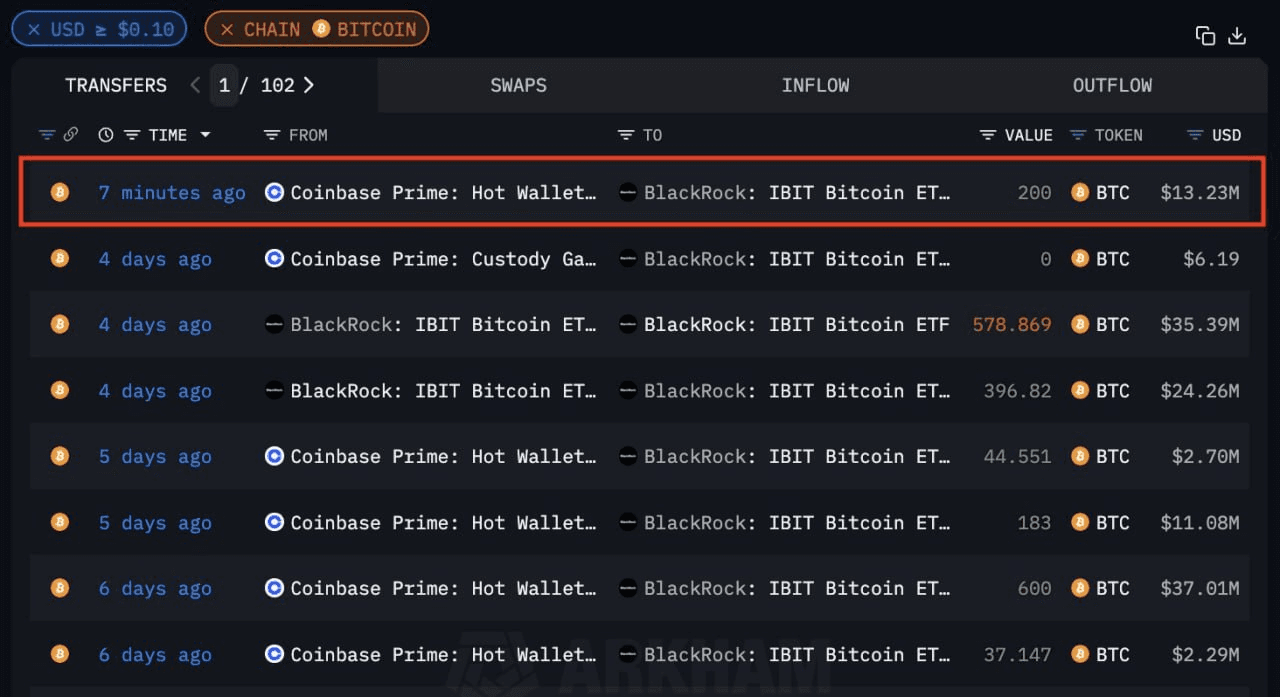Click the filter icon next to USD
Image resolution: width=1280 pixels, height=697 pixels.
(1194, 135)
